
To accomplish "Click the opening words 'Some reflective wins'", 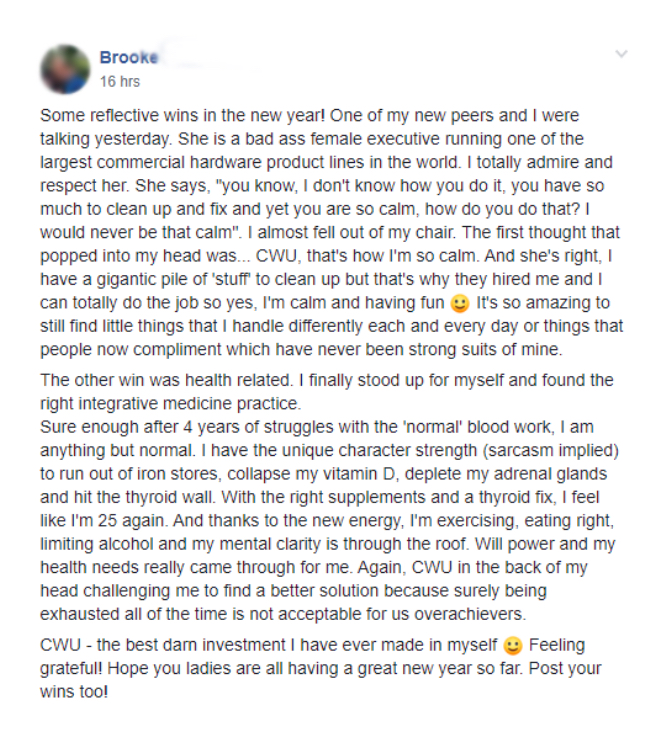I will [100, 116].
